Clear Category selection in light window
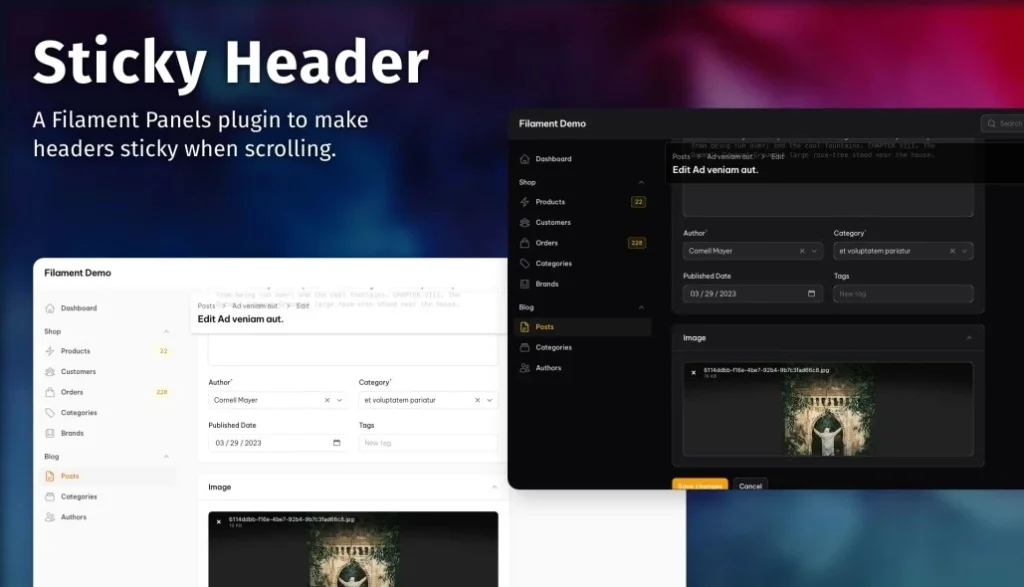Image resolution: width=1024 pixels, height=587 pixels. tap(477, 400)
